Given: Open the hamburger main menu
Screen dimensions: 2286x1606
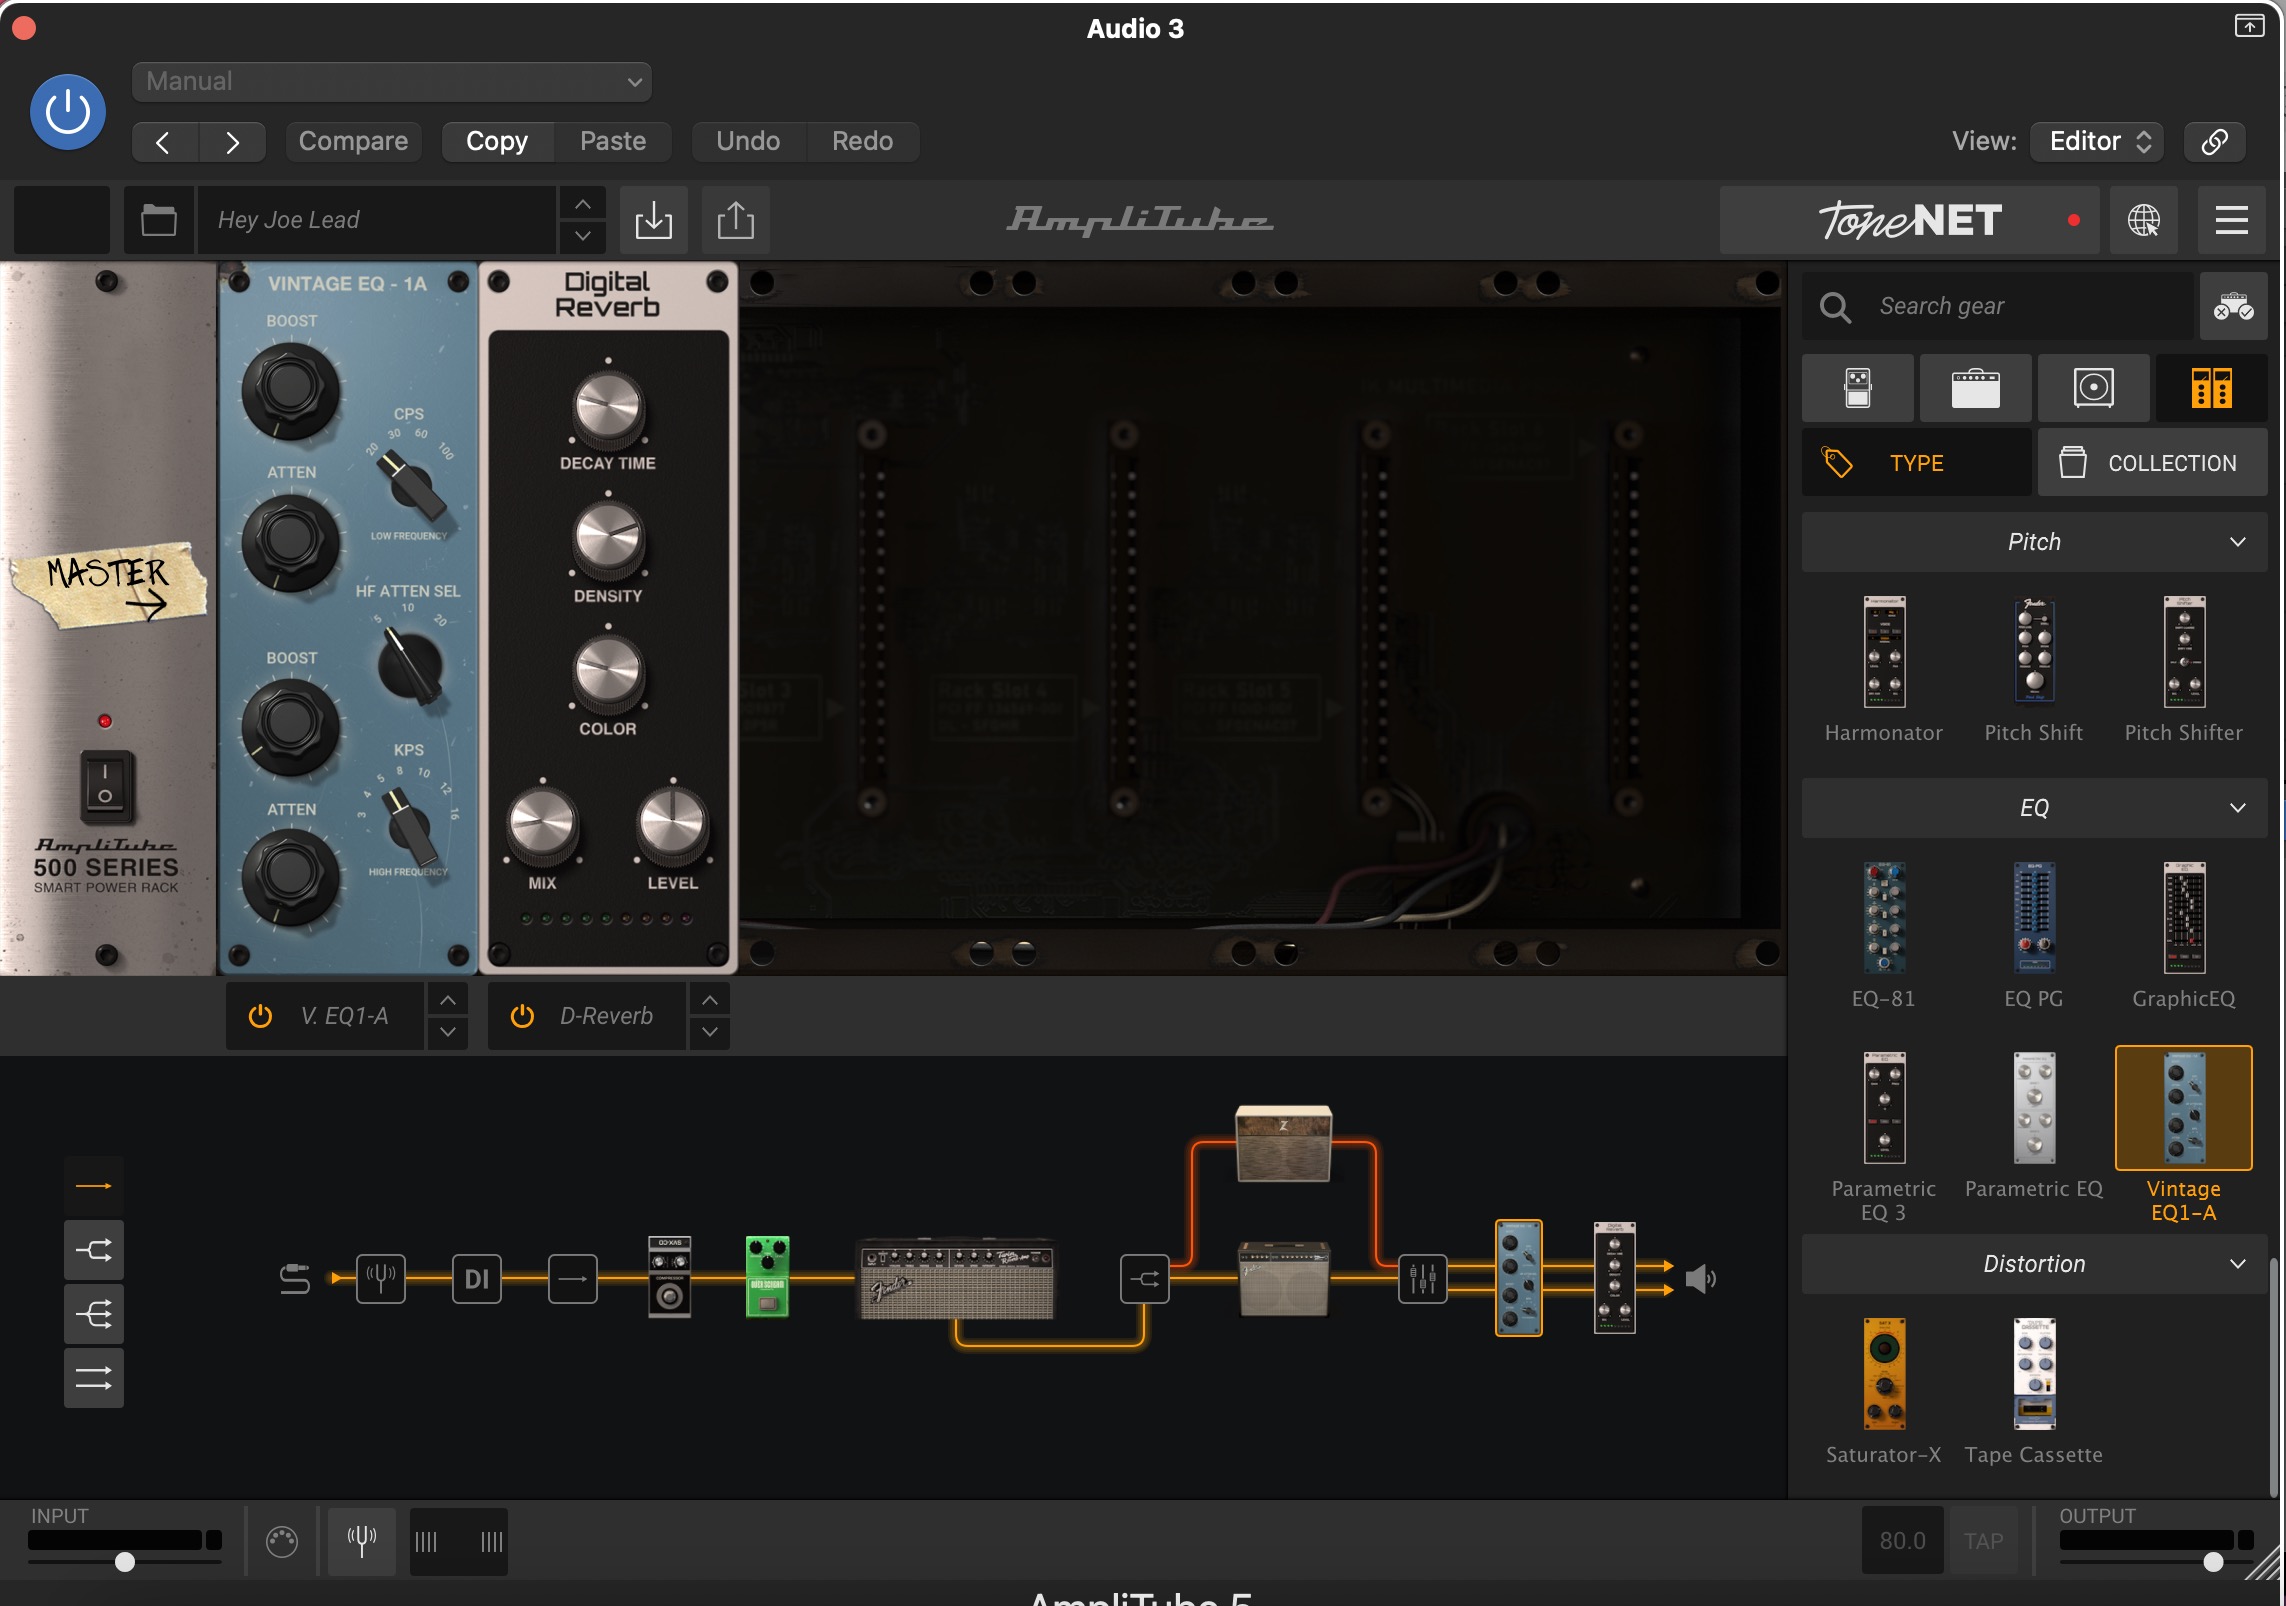Looking at the screenshot, I should 2231,220.
